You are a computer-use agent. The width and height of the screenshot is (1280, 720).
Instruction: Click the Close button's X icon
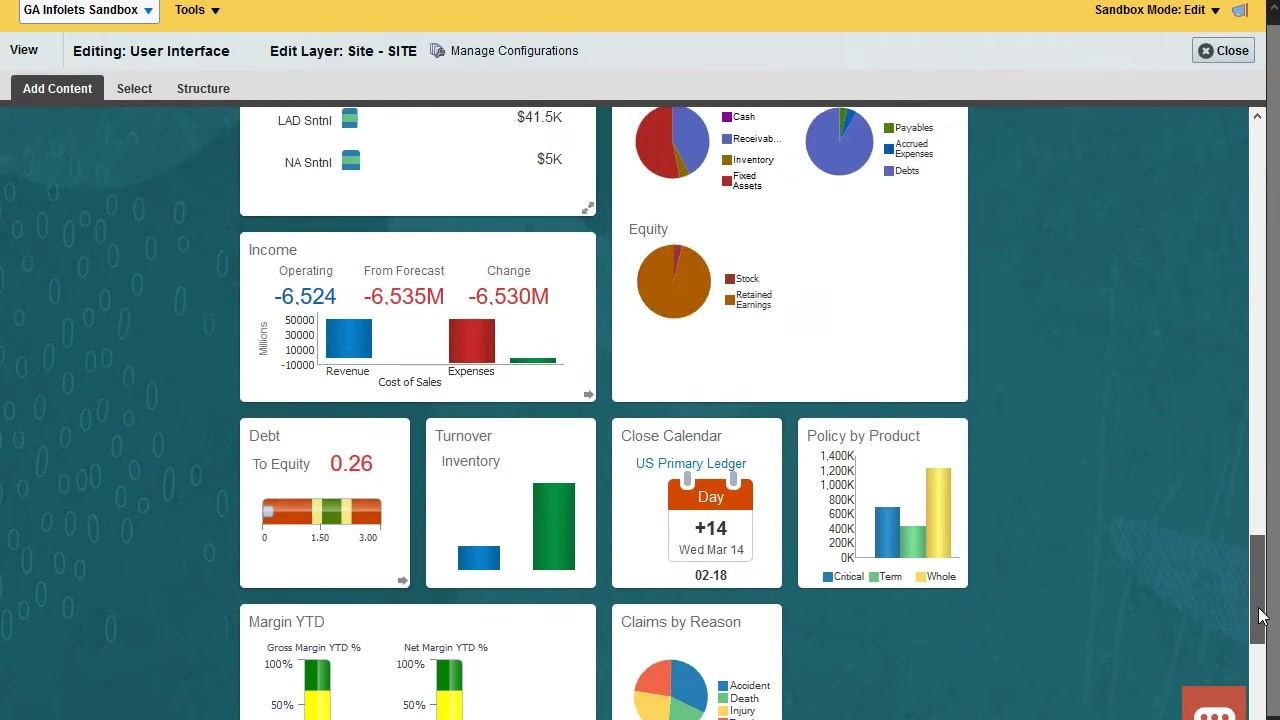point(1206,51)
